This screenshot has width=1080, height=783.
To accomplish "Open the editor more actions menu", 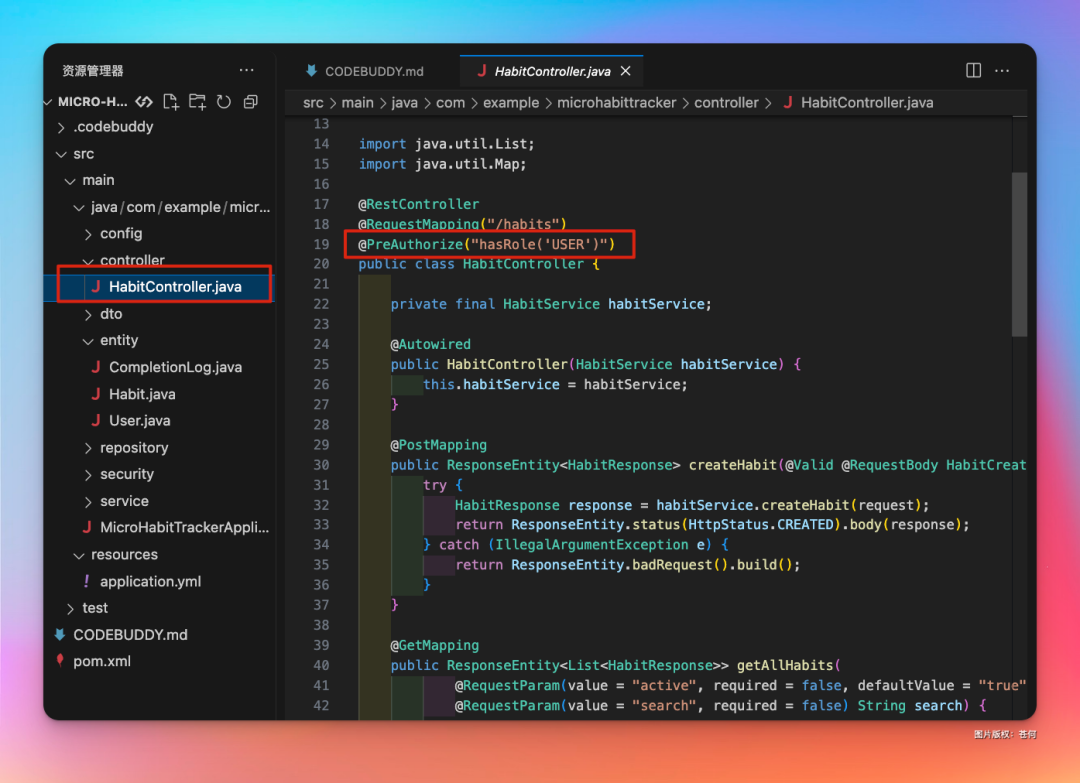I will (1002, 70).
